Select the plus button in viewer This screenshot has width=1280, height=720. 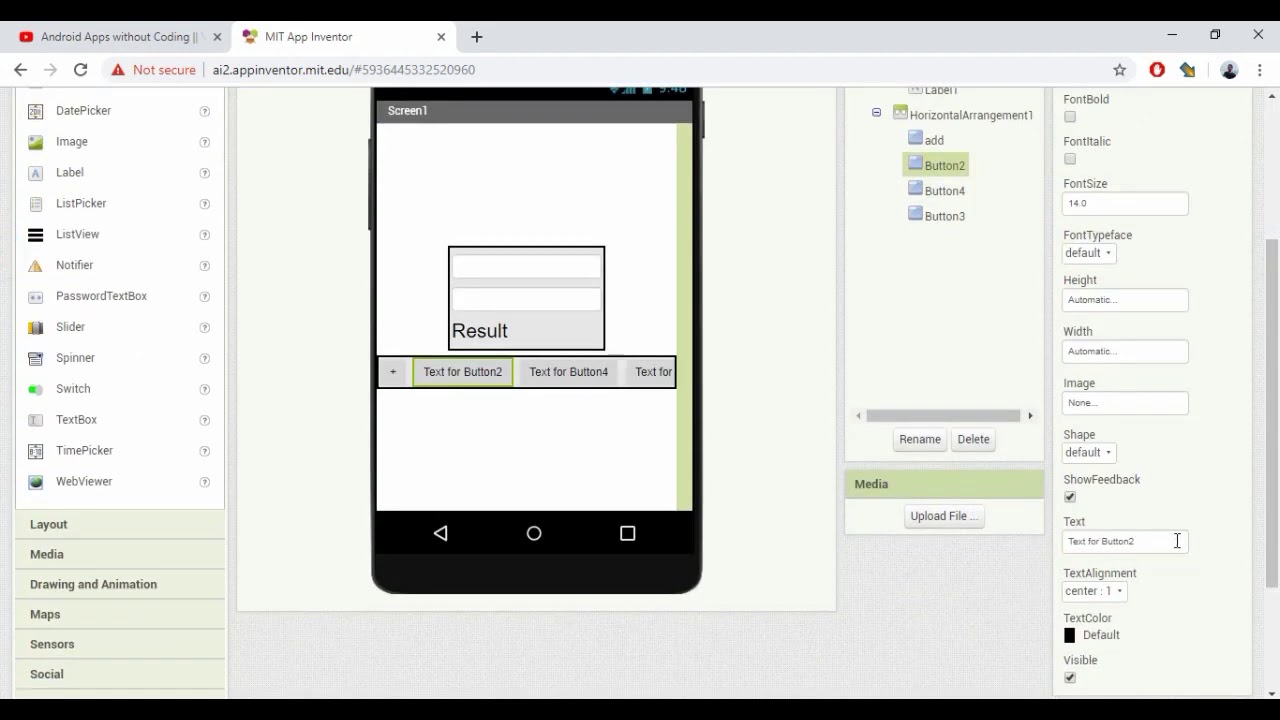coord(393,372)
